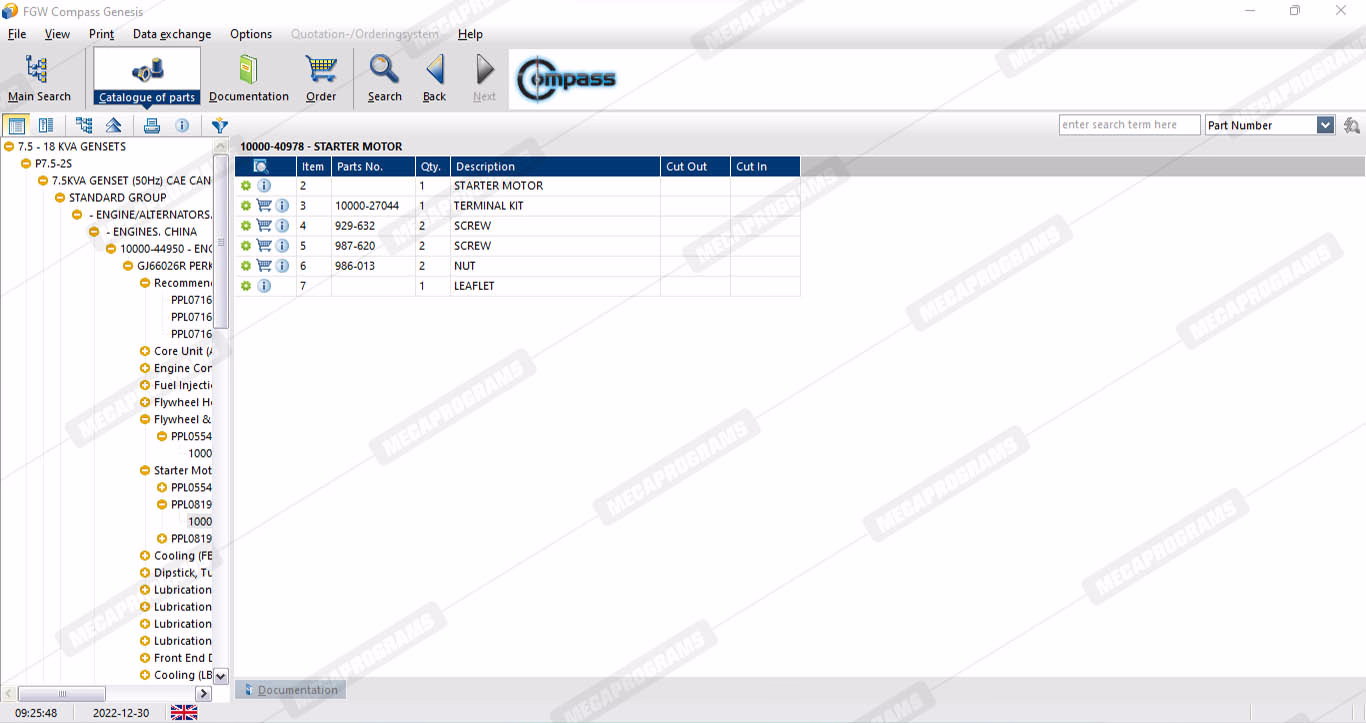
Task: Click the Qty. column header
Action: pos(433,166)
